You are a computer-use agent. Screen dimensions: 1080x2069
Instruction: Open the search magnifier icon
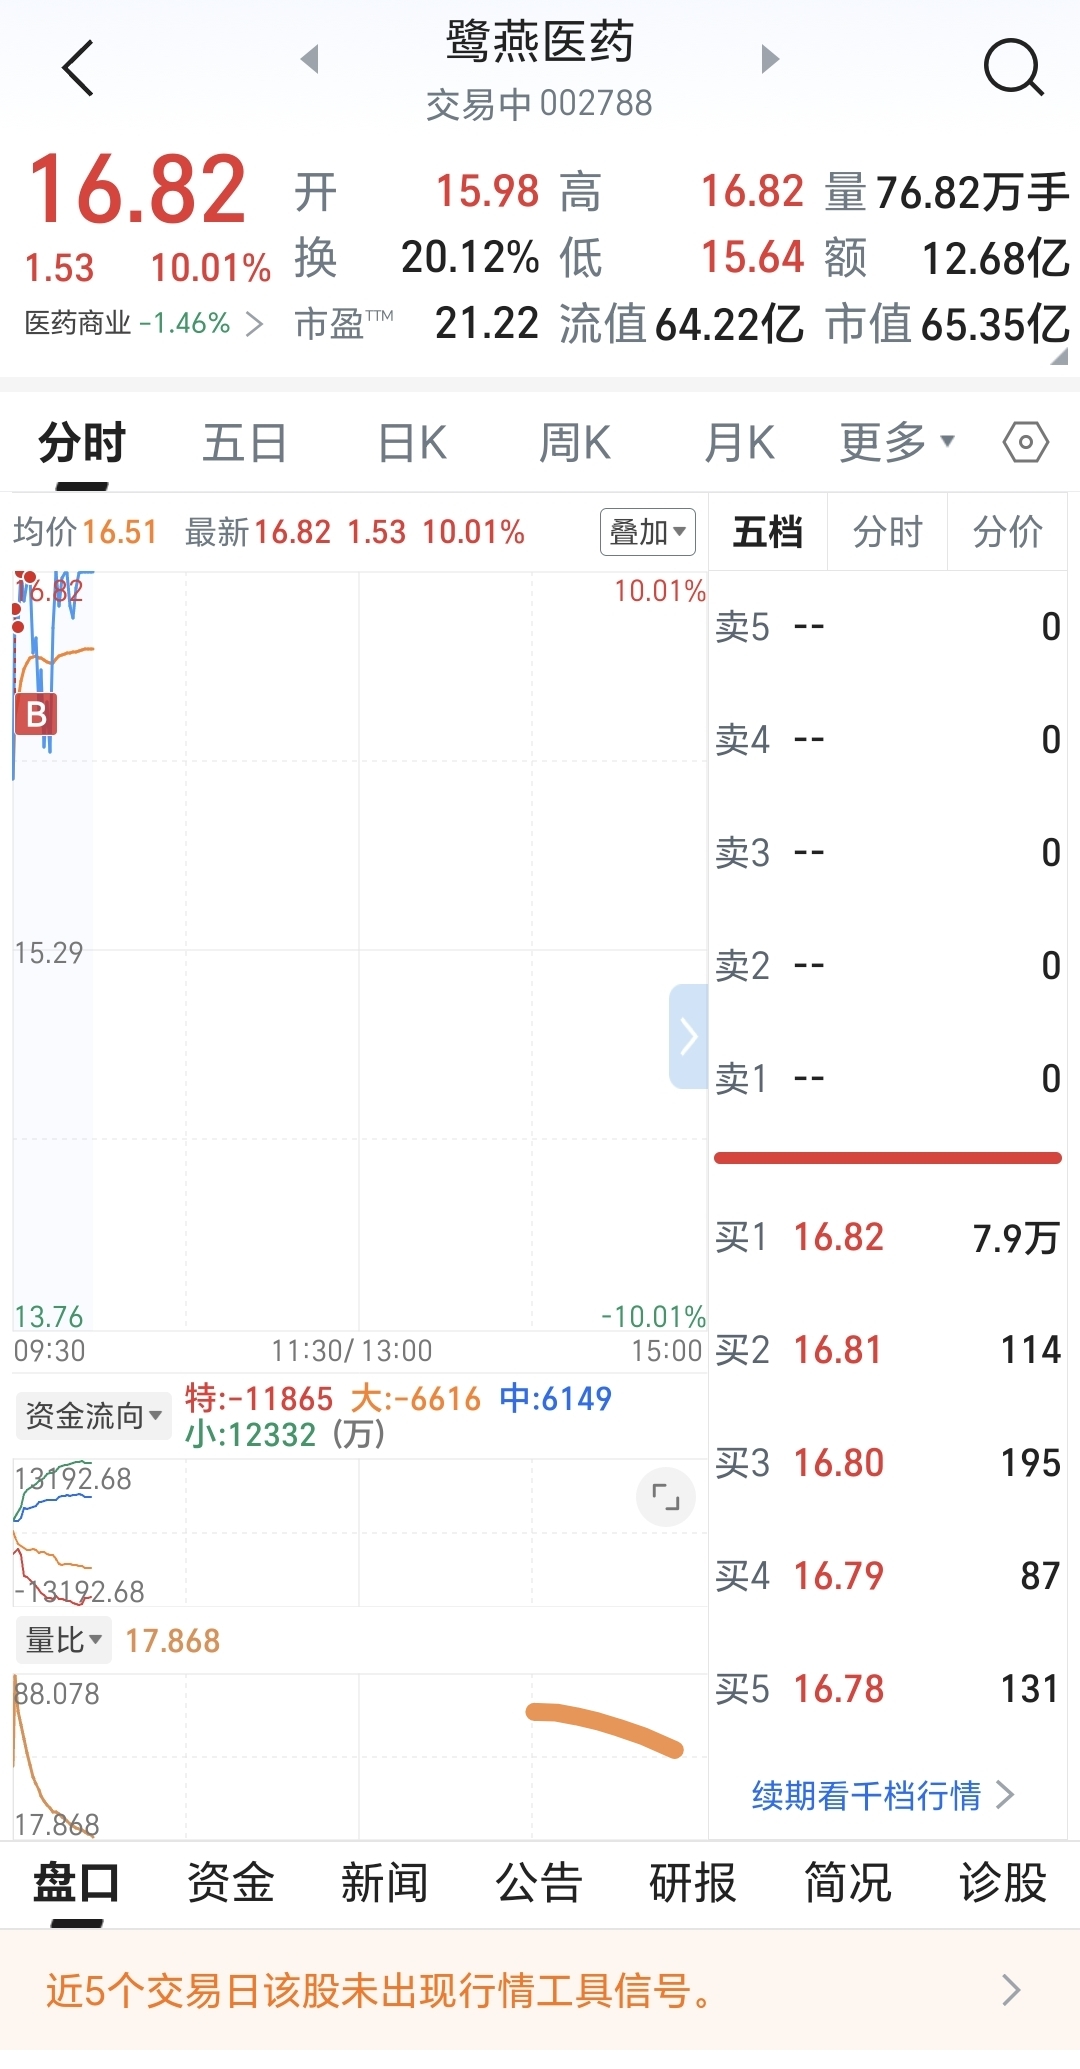point(1013,68)
